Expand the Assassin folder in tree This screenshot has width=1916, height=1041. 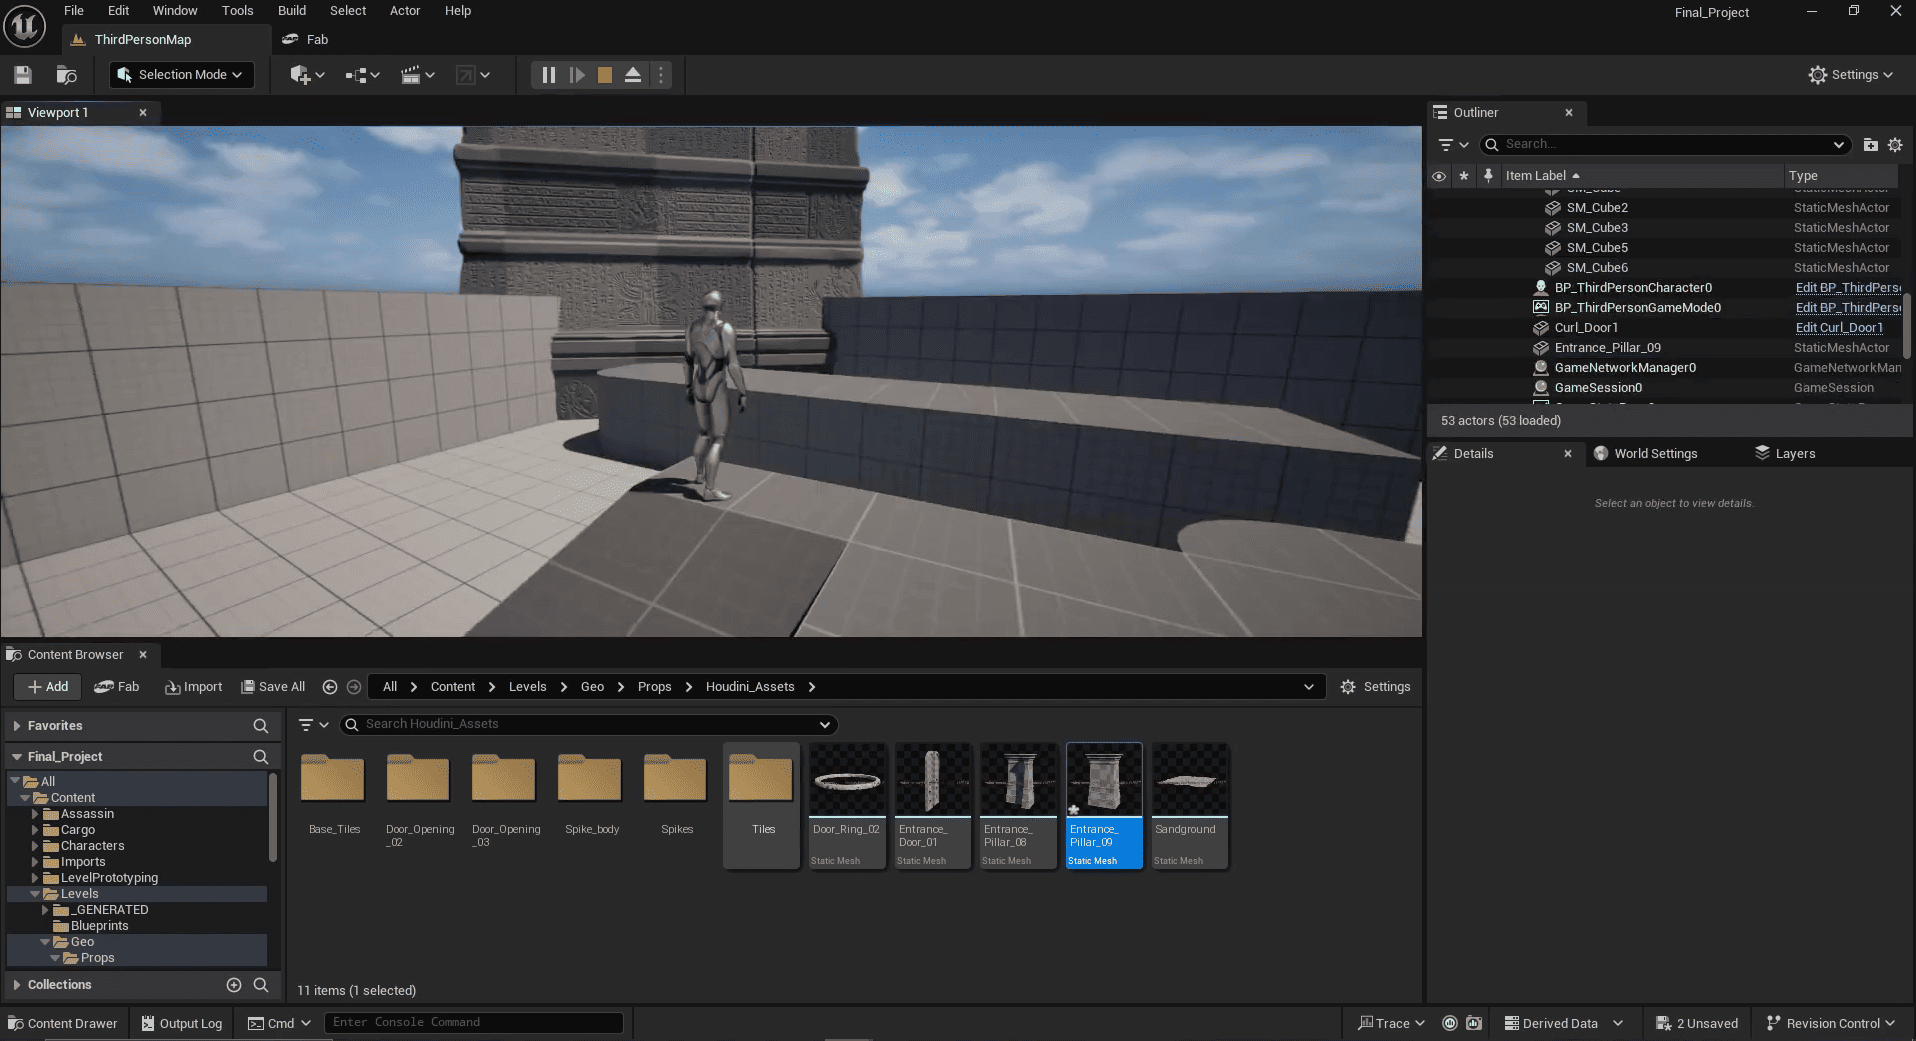click(x=35, y=814)
